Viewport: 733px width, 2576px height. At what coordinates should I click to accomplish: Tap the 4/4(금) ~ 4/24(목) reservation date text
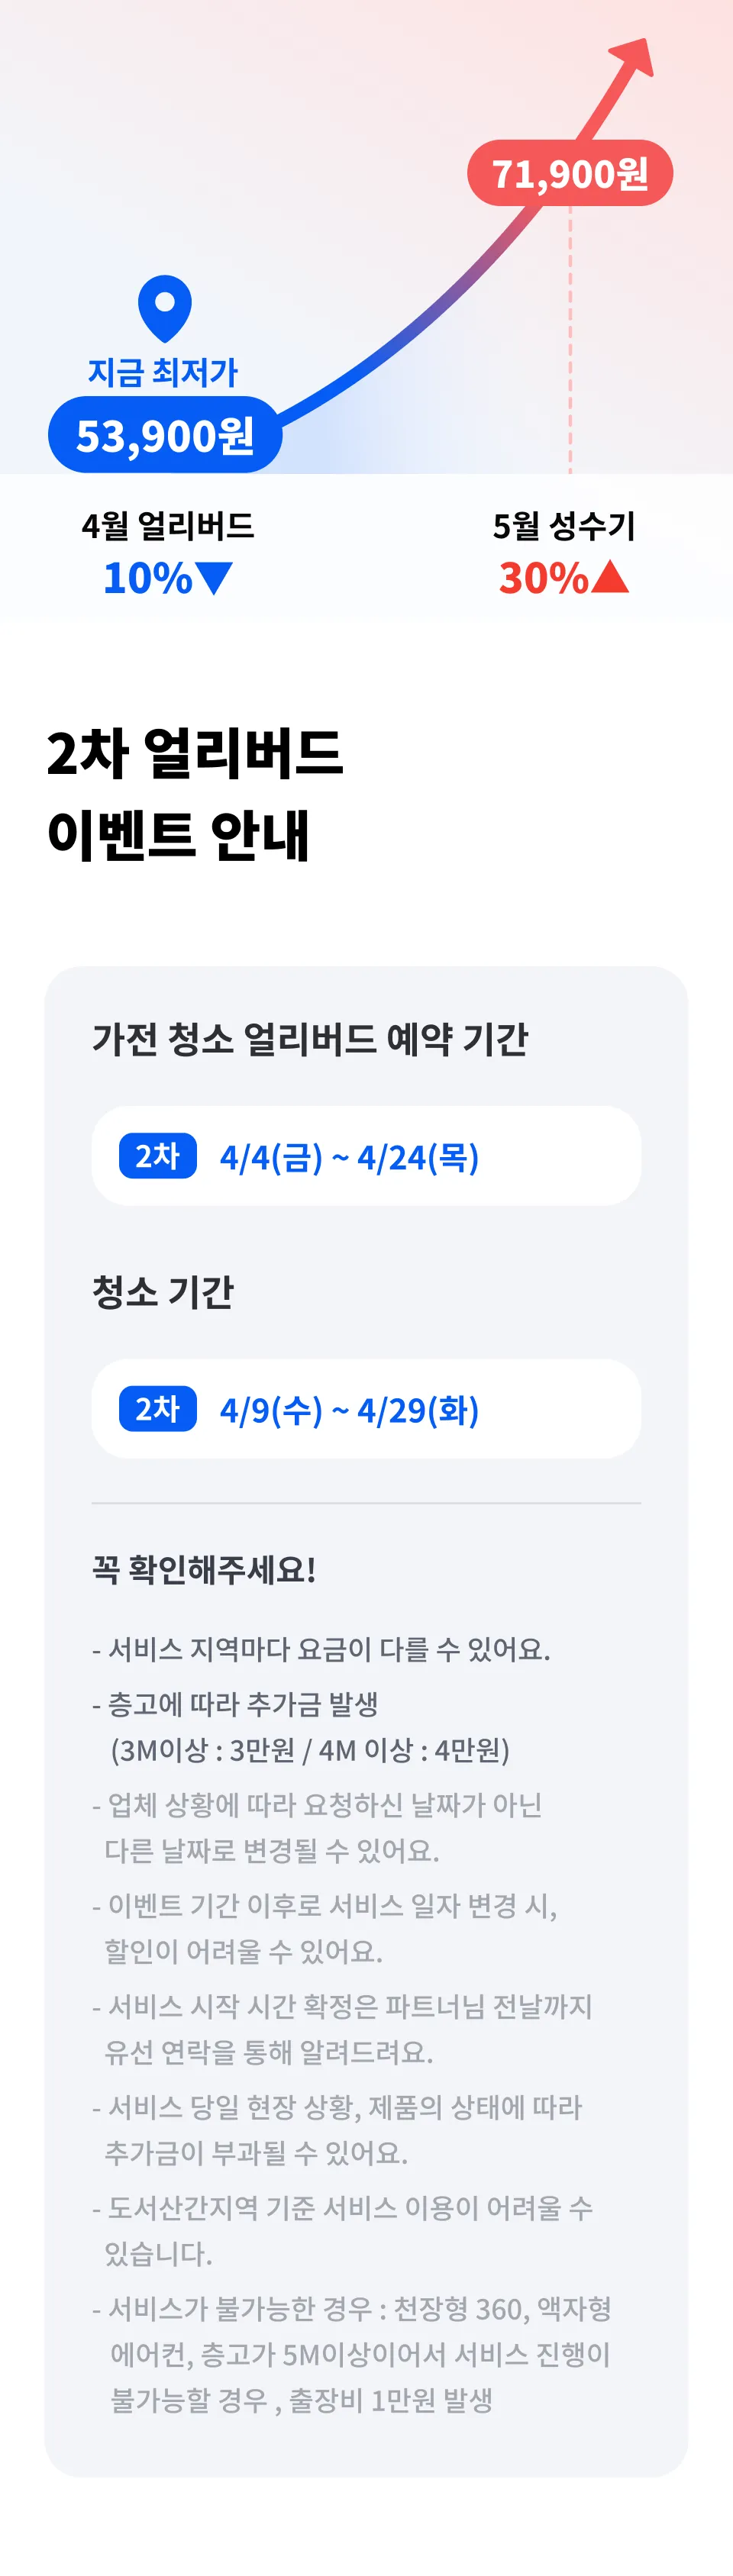coord(349,1158)
